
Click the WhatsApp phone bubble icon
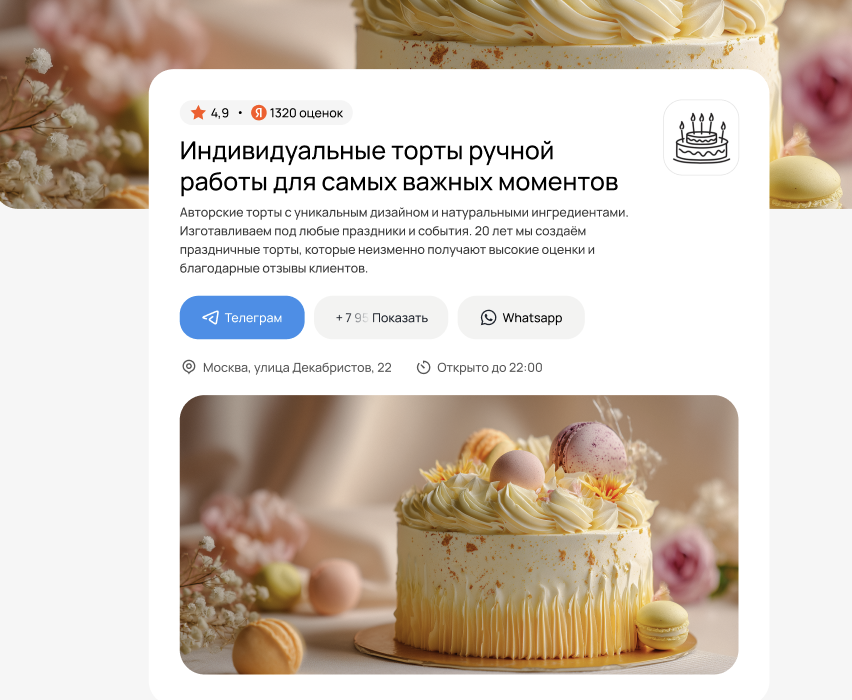click(x=488, y=317)
